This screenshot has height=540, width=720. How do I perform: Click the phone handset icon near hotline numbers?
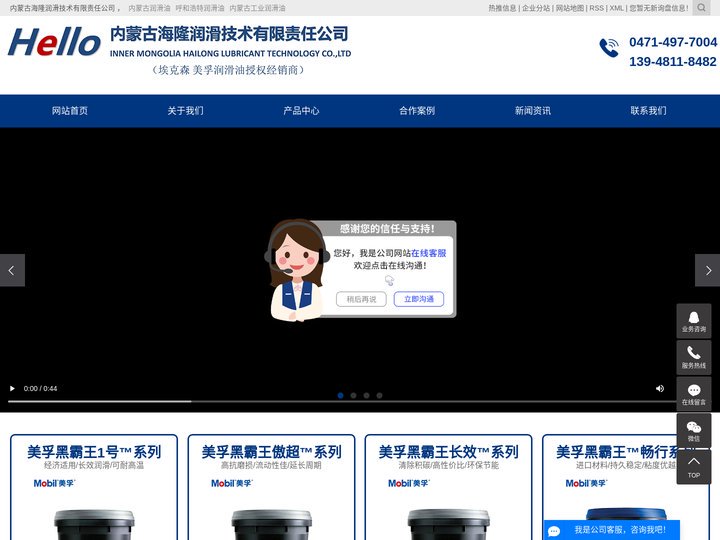[x=609, y=48]
